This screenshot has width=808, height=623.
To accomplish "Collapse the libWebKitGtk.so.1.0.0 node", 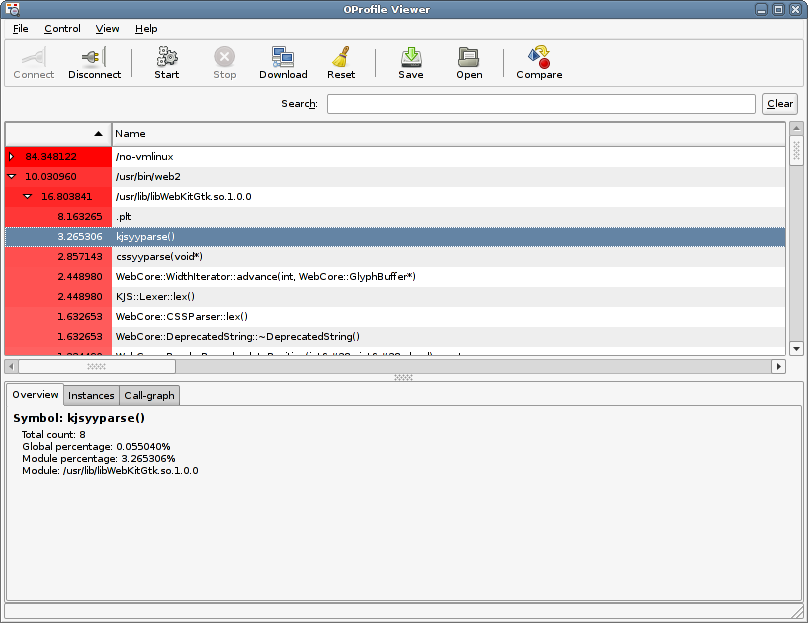I will (27, 197).
